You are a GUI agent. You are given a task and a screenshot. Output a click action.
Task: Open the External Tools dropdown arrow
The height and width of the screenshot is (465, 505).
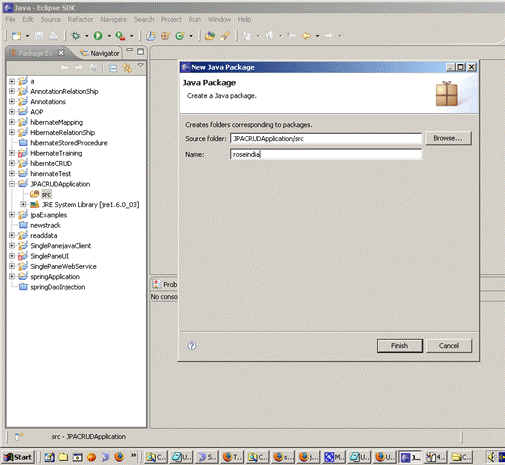pyautogui.click(x=131, y=36)
